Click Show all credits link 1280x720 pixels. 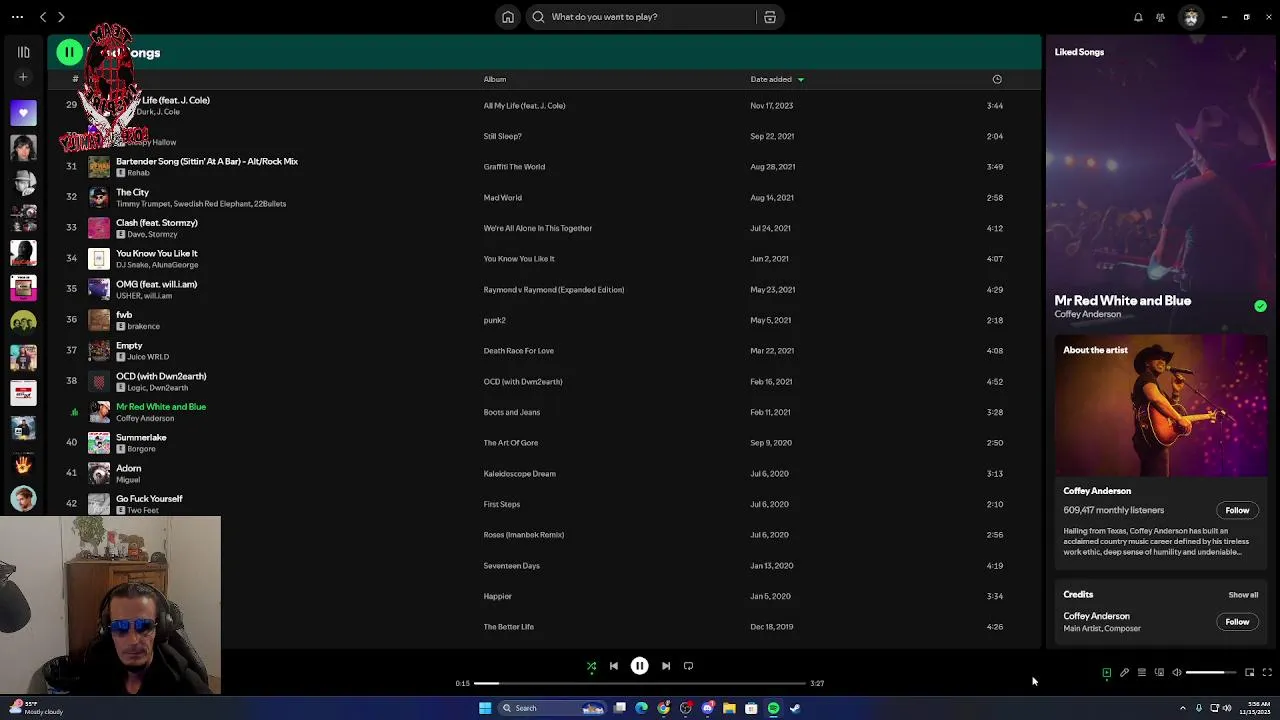tap(1243, 595)
